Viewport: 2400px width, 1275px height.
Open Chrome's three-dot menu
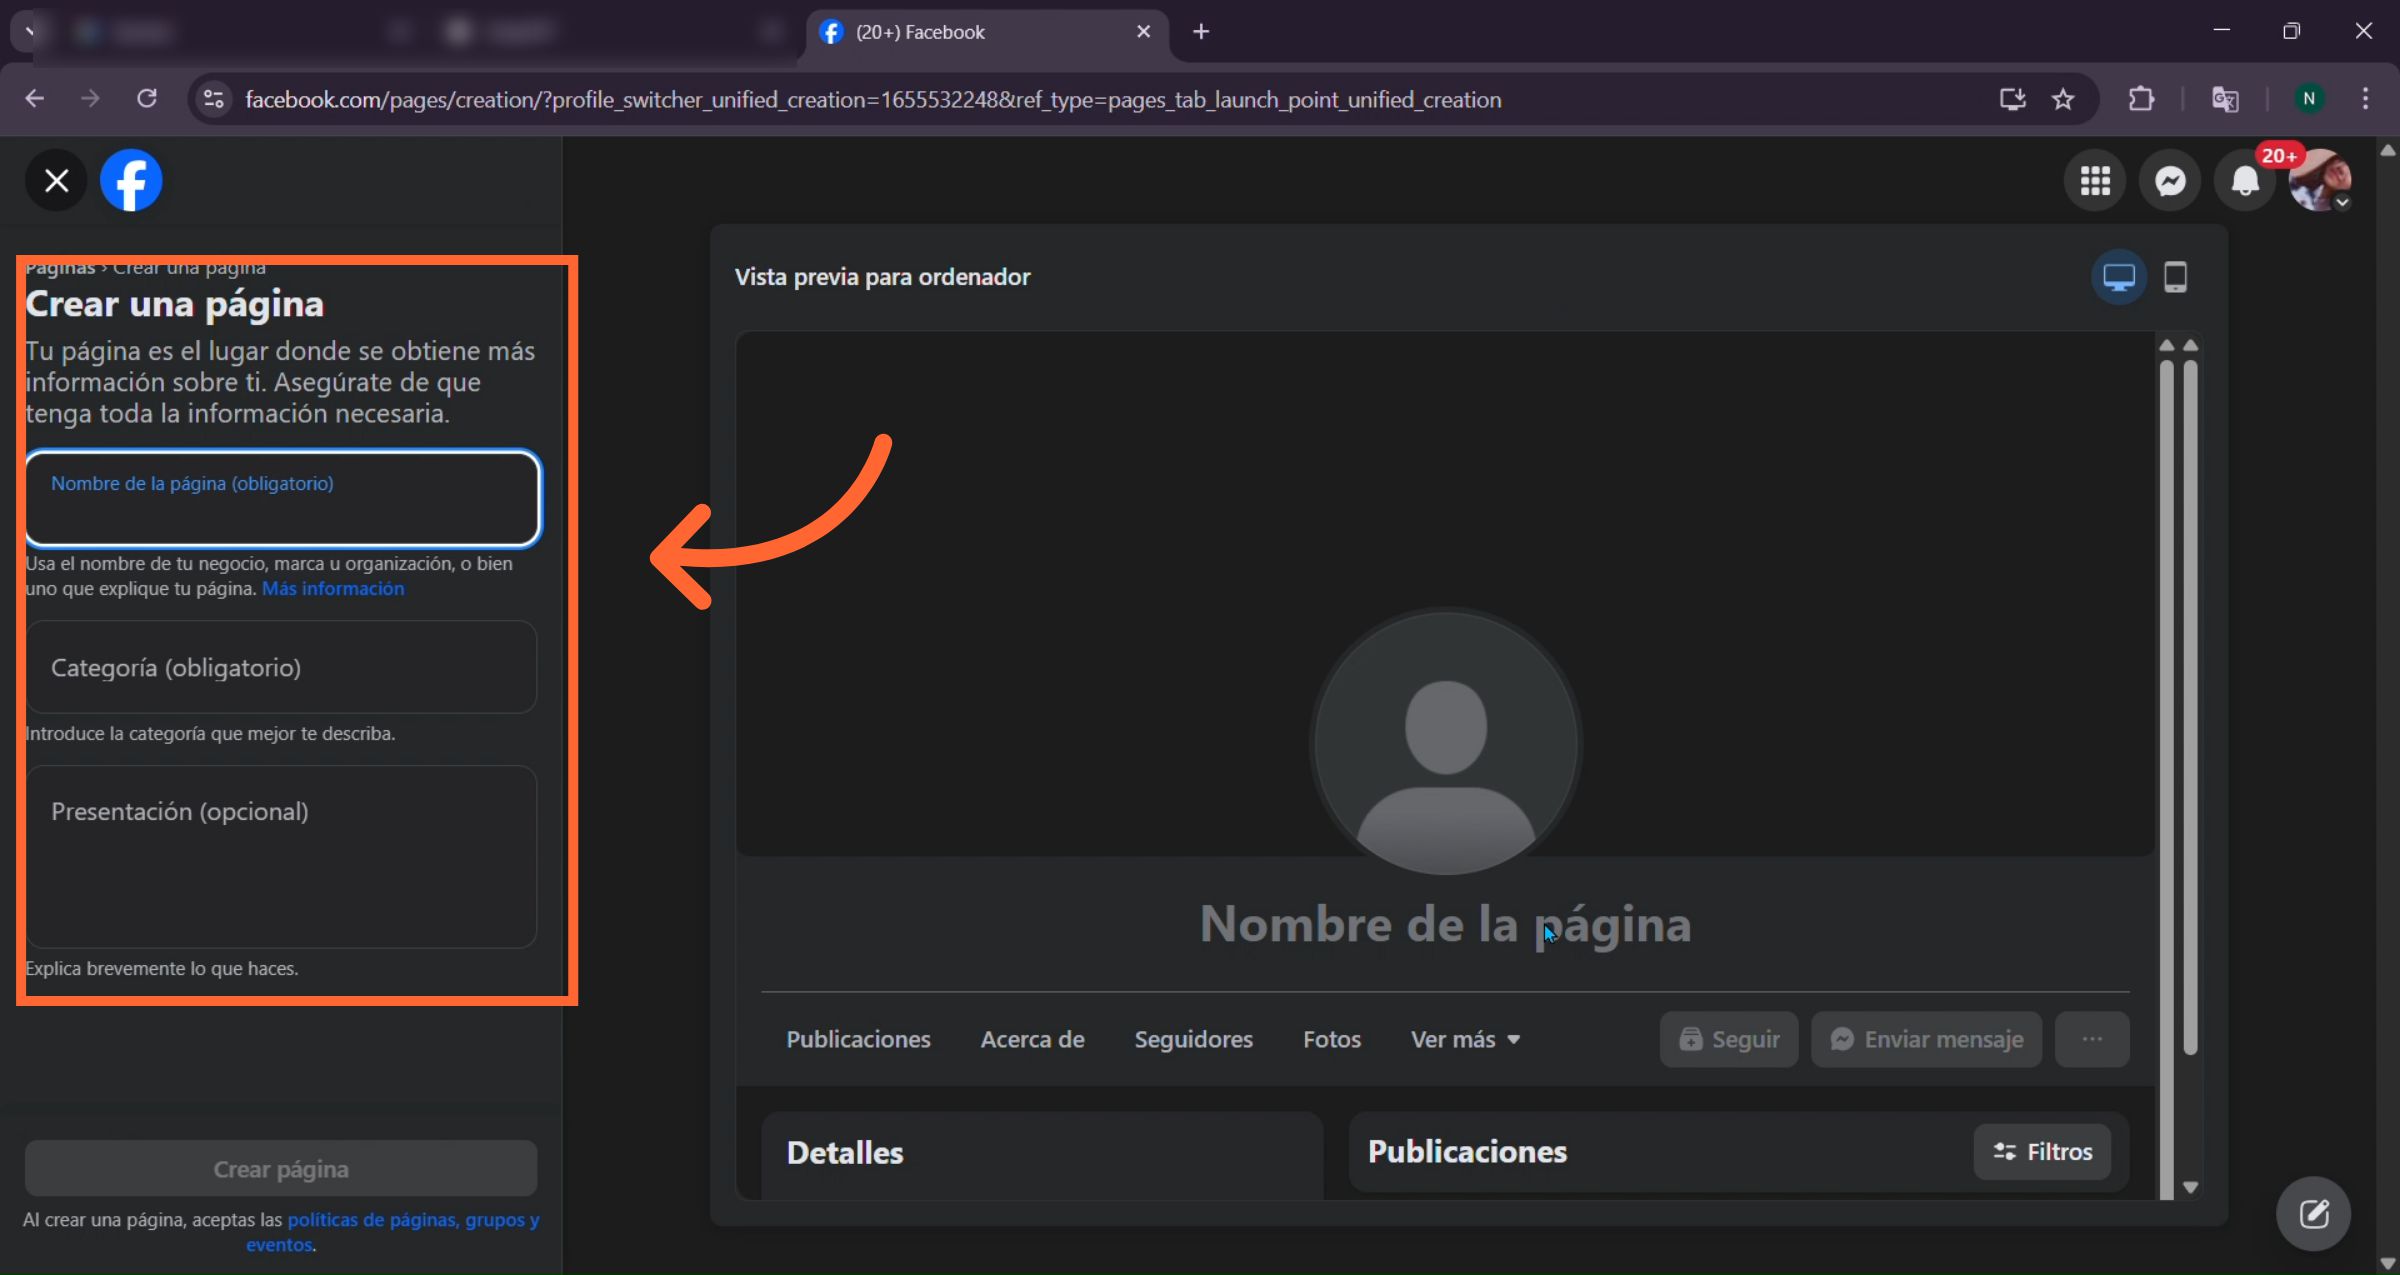pos(2367,99)
